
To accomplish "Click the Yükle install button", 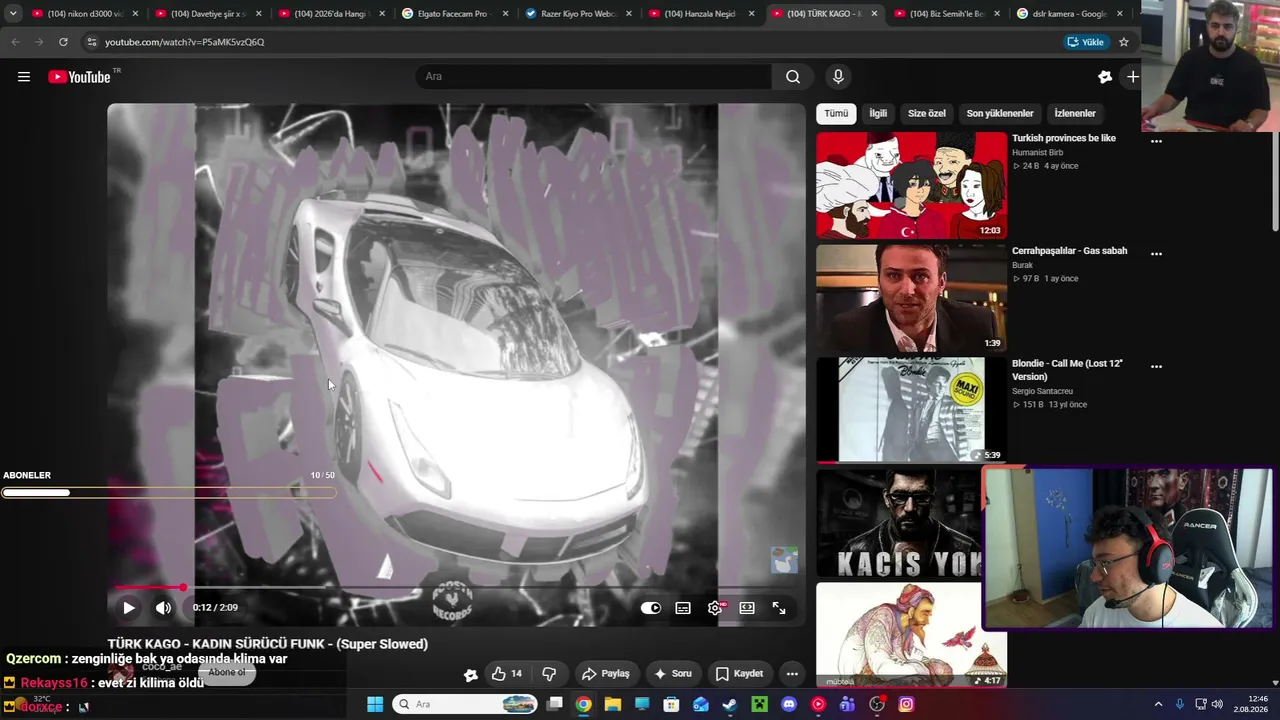I will point(1086,42).
